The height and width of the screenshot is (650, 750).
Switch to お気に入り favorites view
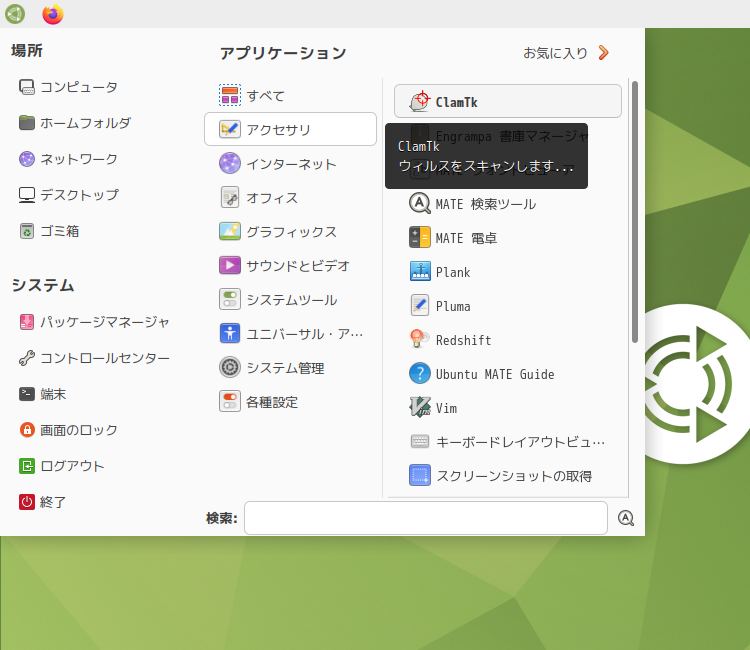[x=566, y=53]
